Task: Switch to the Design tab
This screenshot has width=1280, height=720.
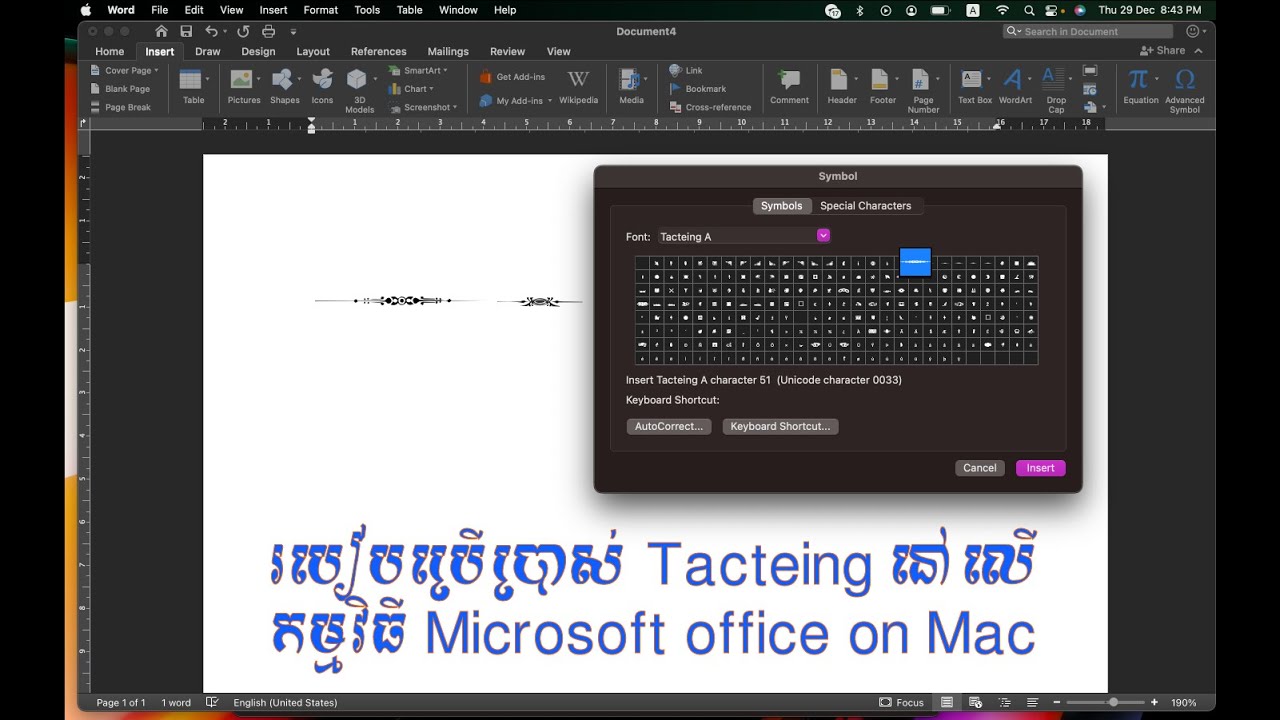Action: tap(258, 51)
